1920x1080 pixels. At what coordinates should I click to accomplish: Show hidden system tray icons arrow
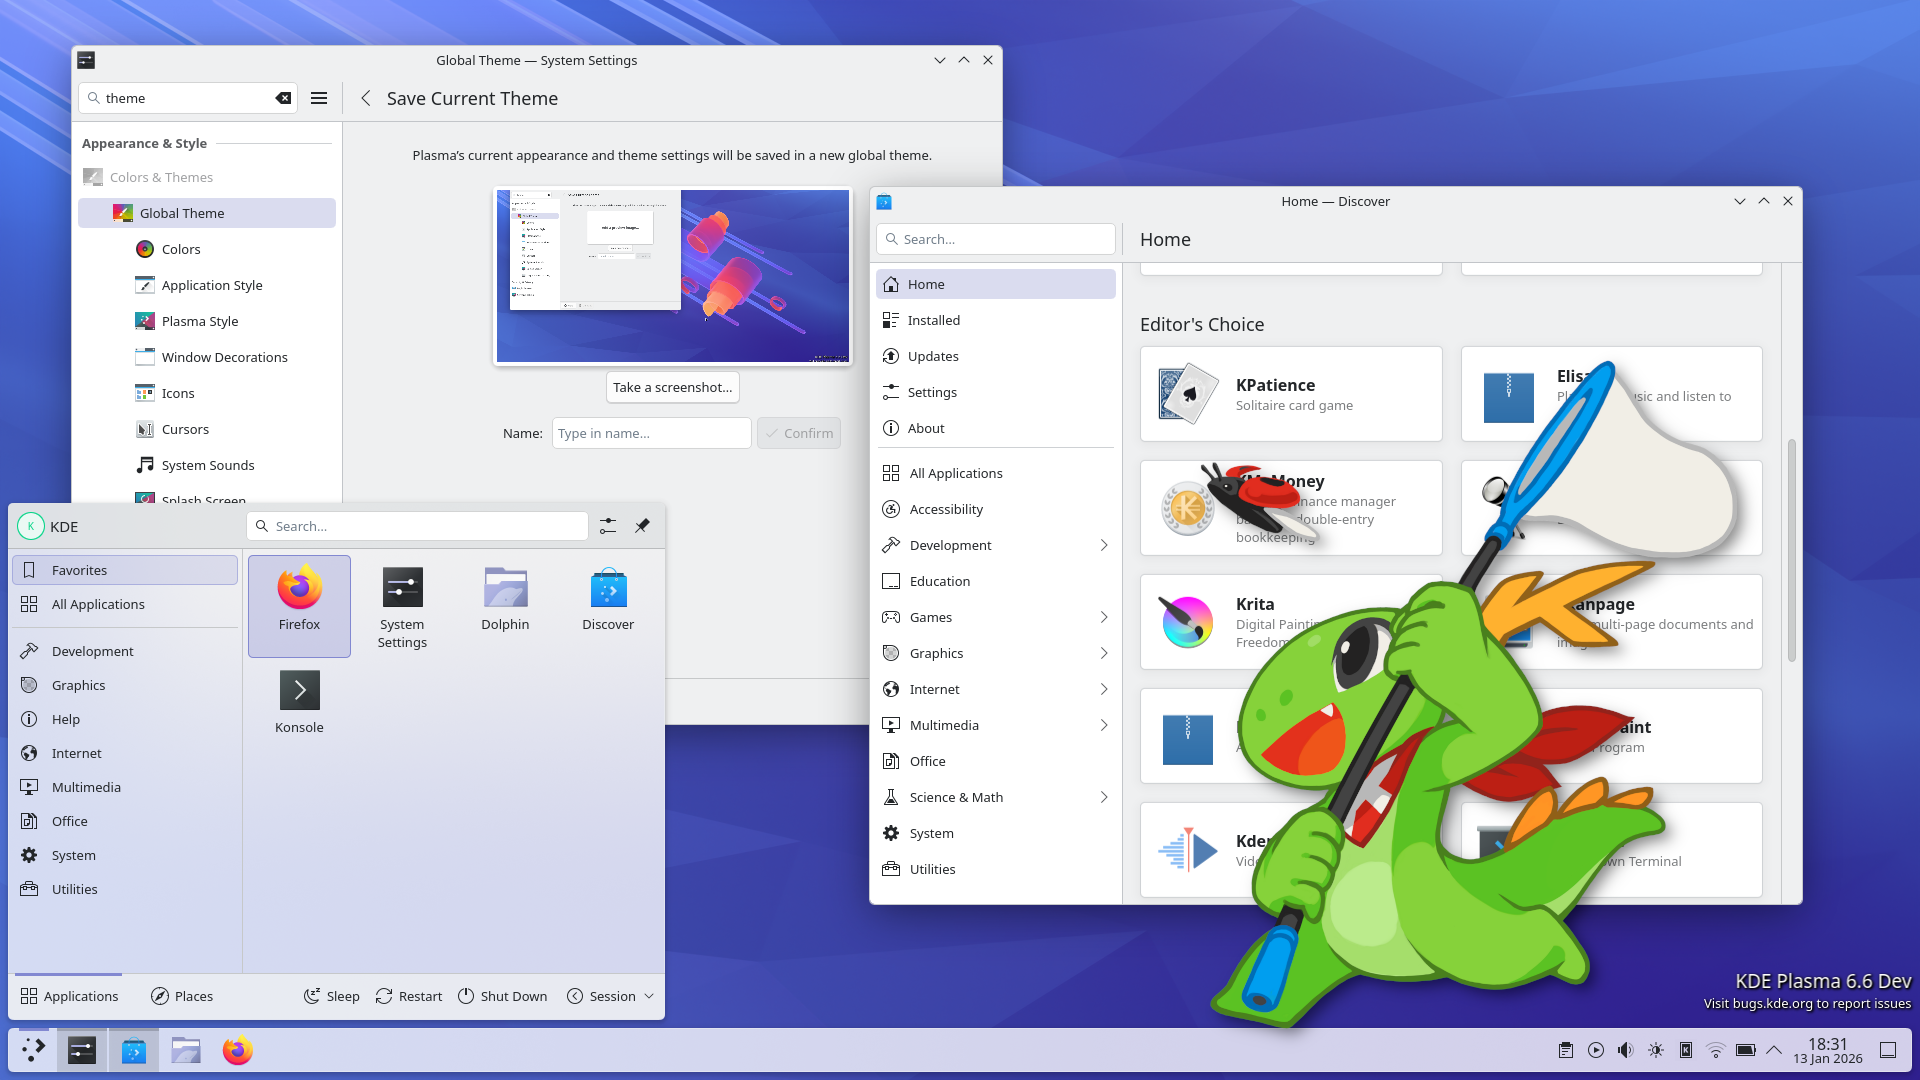[1774, 1050]
